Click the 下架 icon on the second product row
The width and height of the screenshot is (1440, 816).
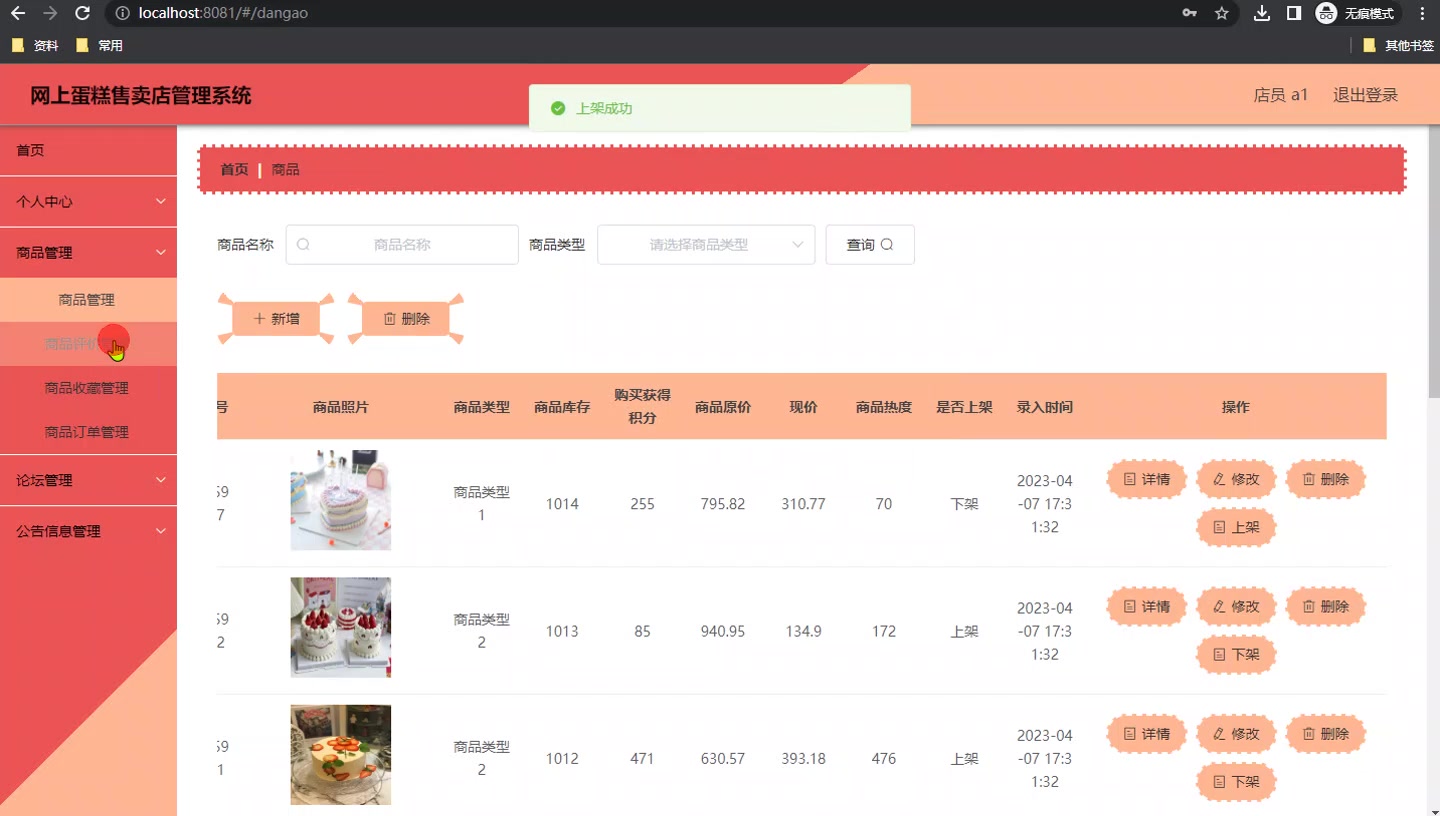point(1219,655)
